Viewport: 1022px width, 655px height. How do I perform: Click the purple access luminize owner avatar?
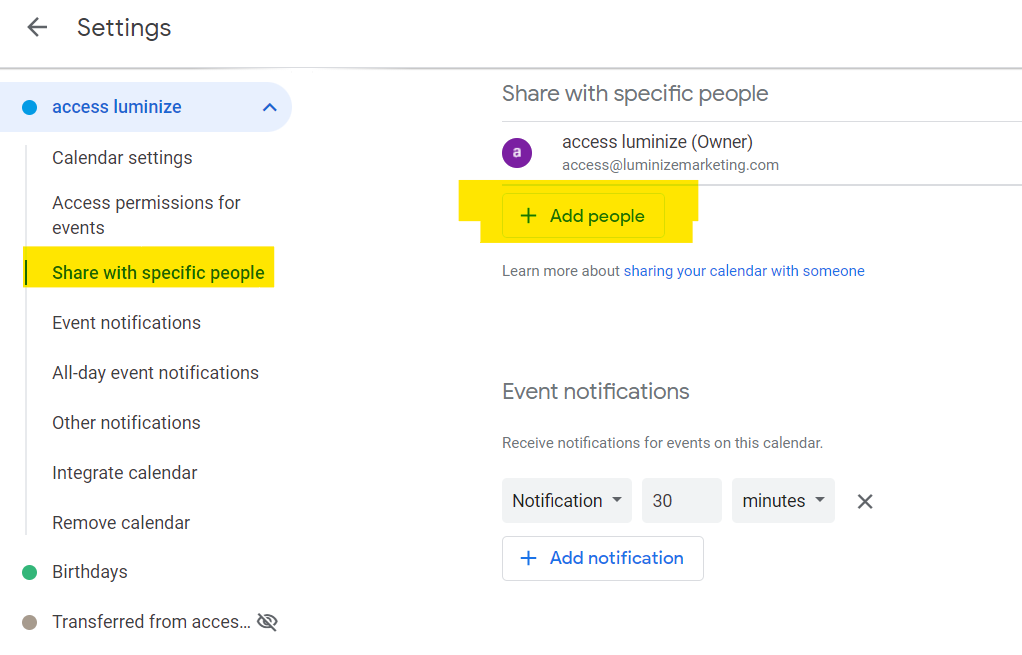(x=516, y=153)
